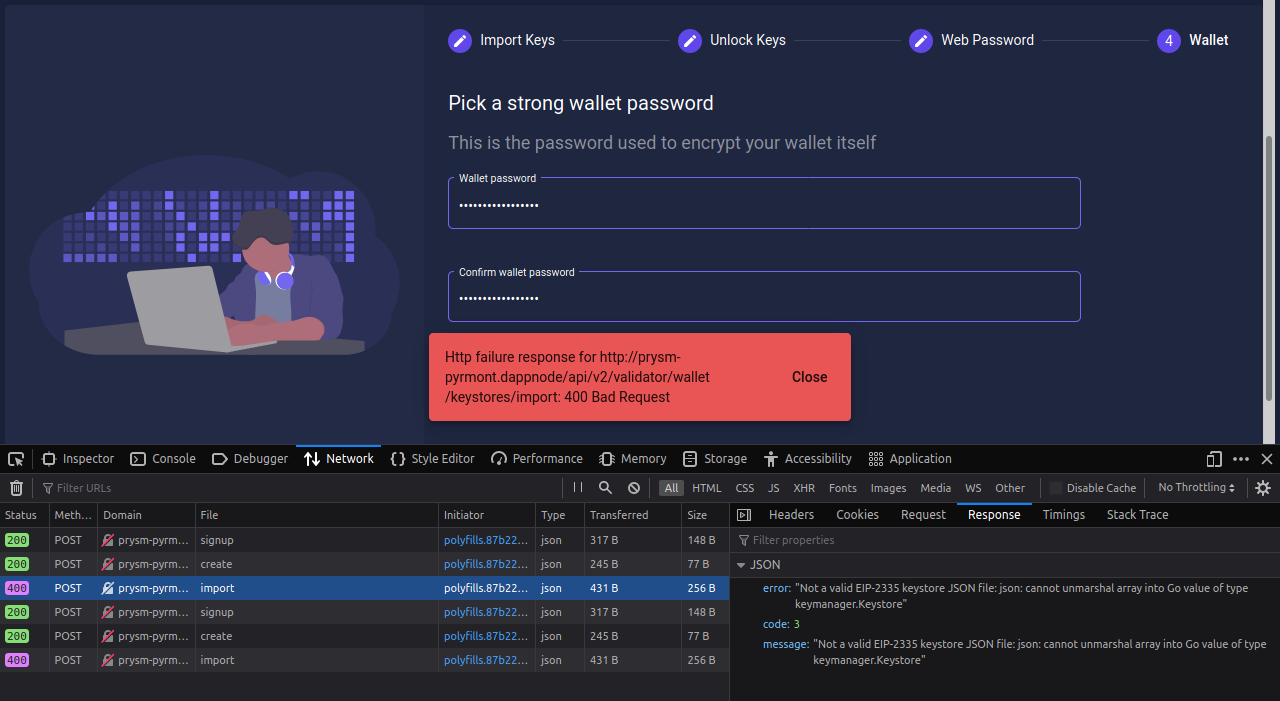The width and height of the screenshot is (1280, 701).
Task: Pause network log recording
Action: point(579,488)
